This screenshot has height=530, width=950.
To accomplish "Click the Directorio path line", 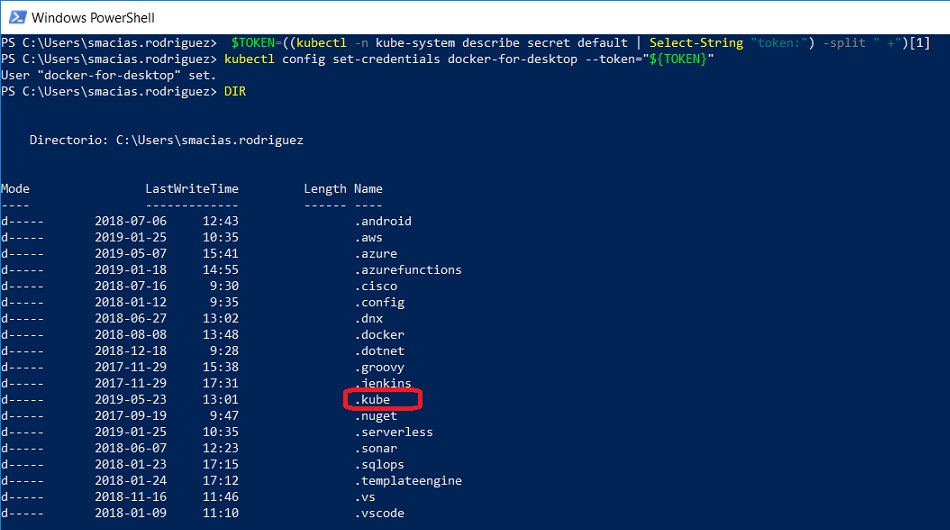I will (167, 140).
